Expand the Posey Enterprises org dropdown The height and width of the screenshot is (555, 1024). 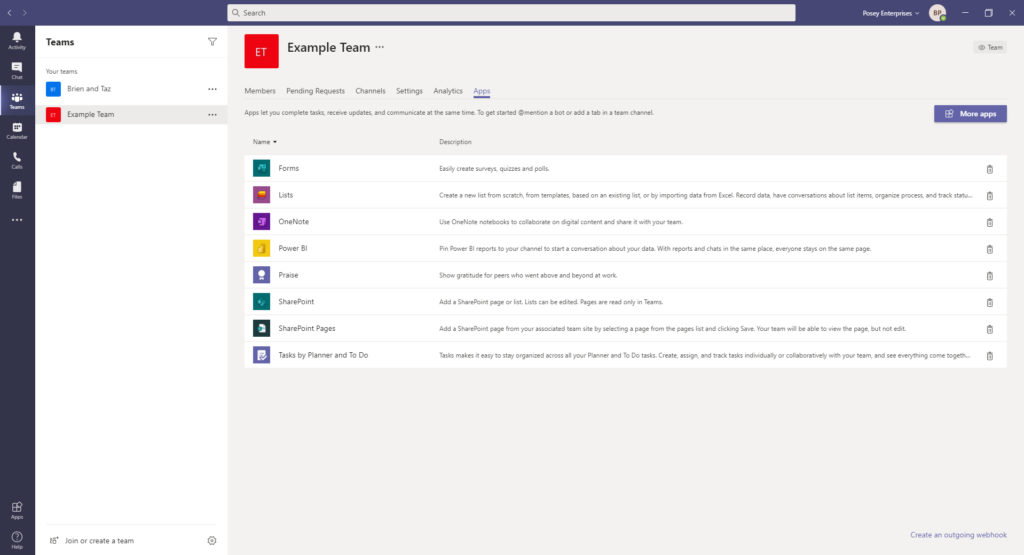point(890,13)
